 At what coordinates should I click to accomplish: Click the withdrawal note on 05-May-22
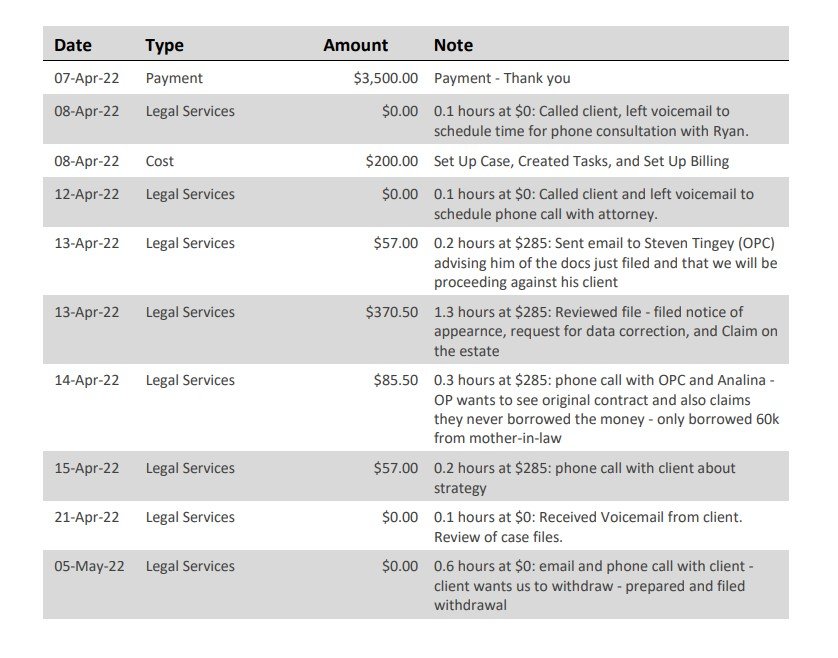pos(594,586)
